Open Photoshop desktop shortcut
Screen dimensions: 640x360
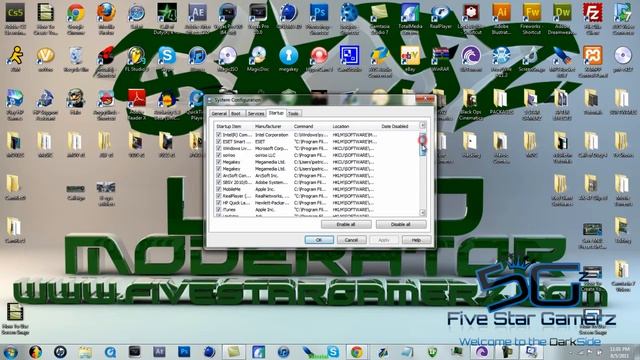coord(319,17)
